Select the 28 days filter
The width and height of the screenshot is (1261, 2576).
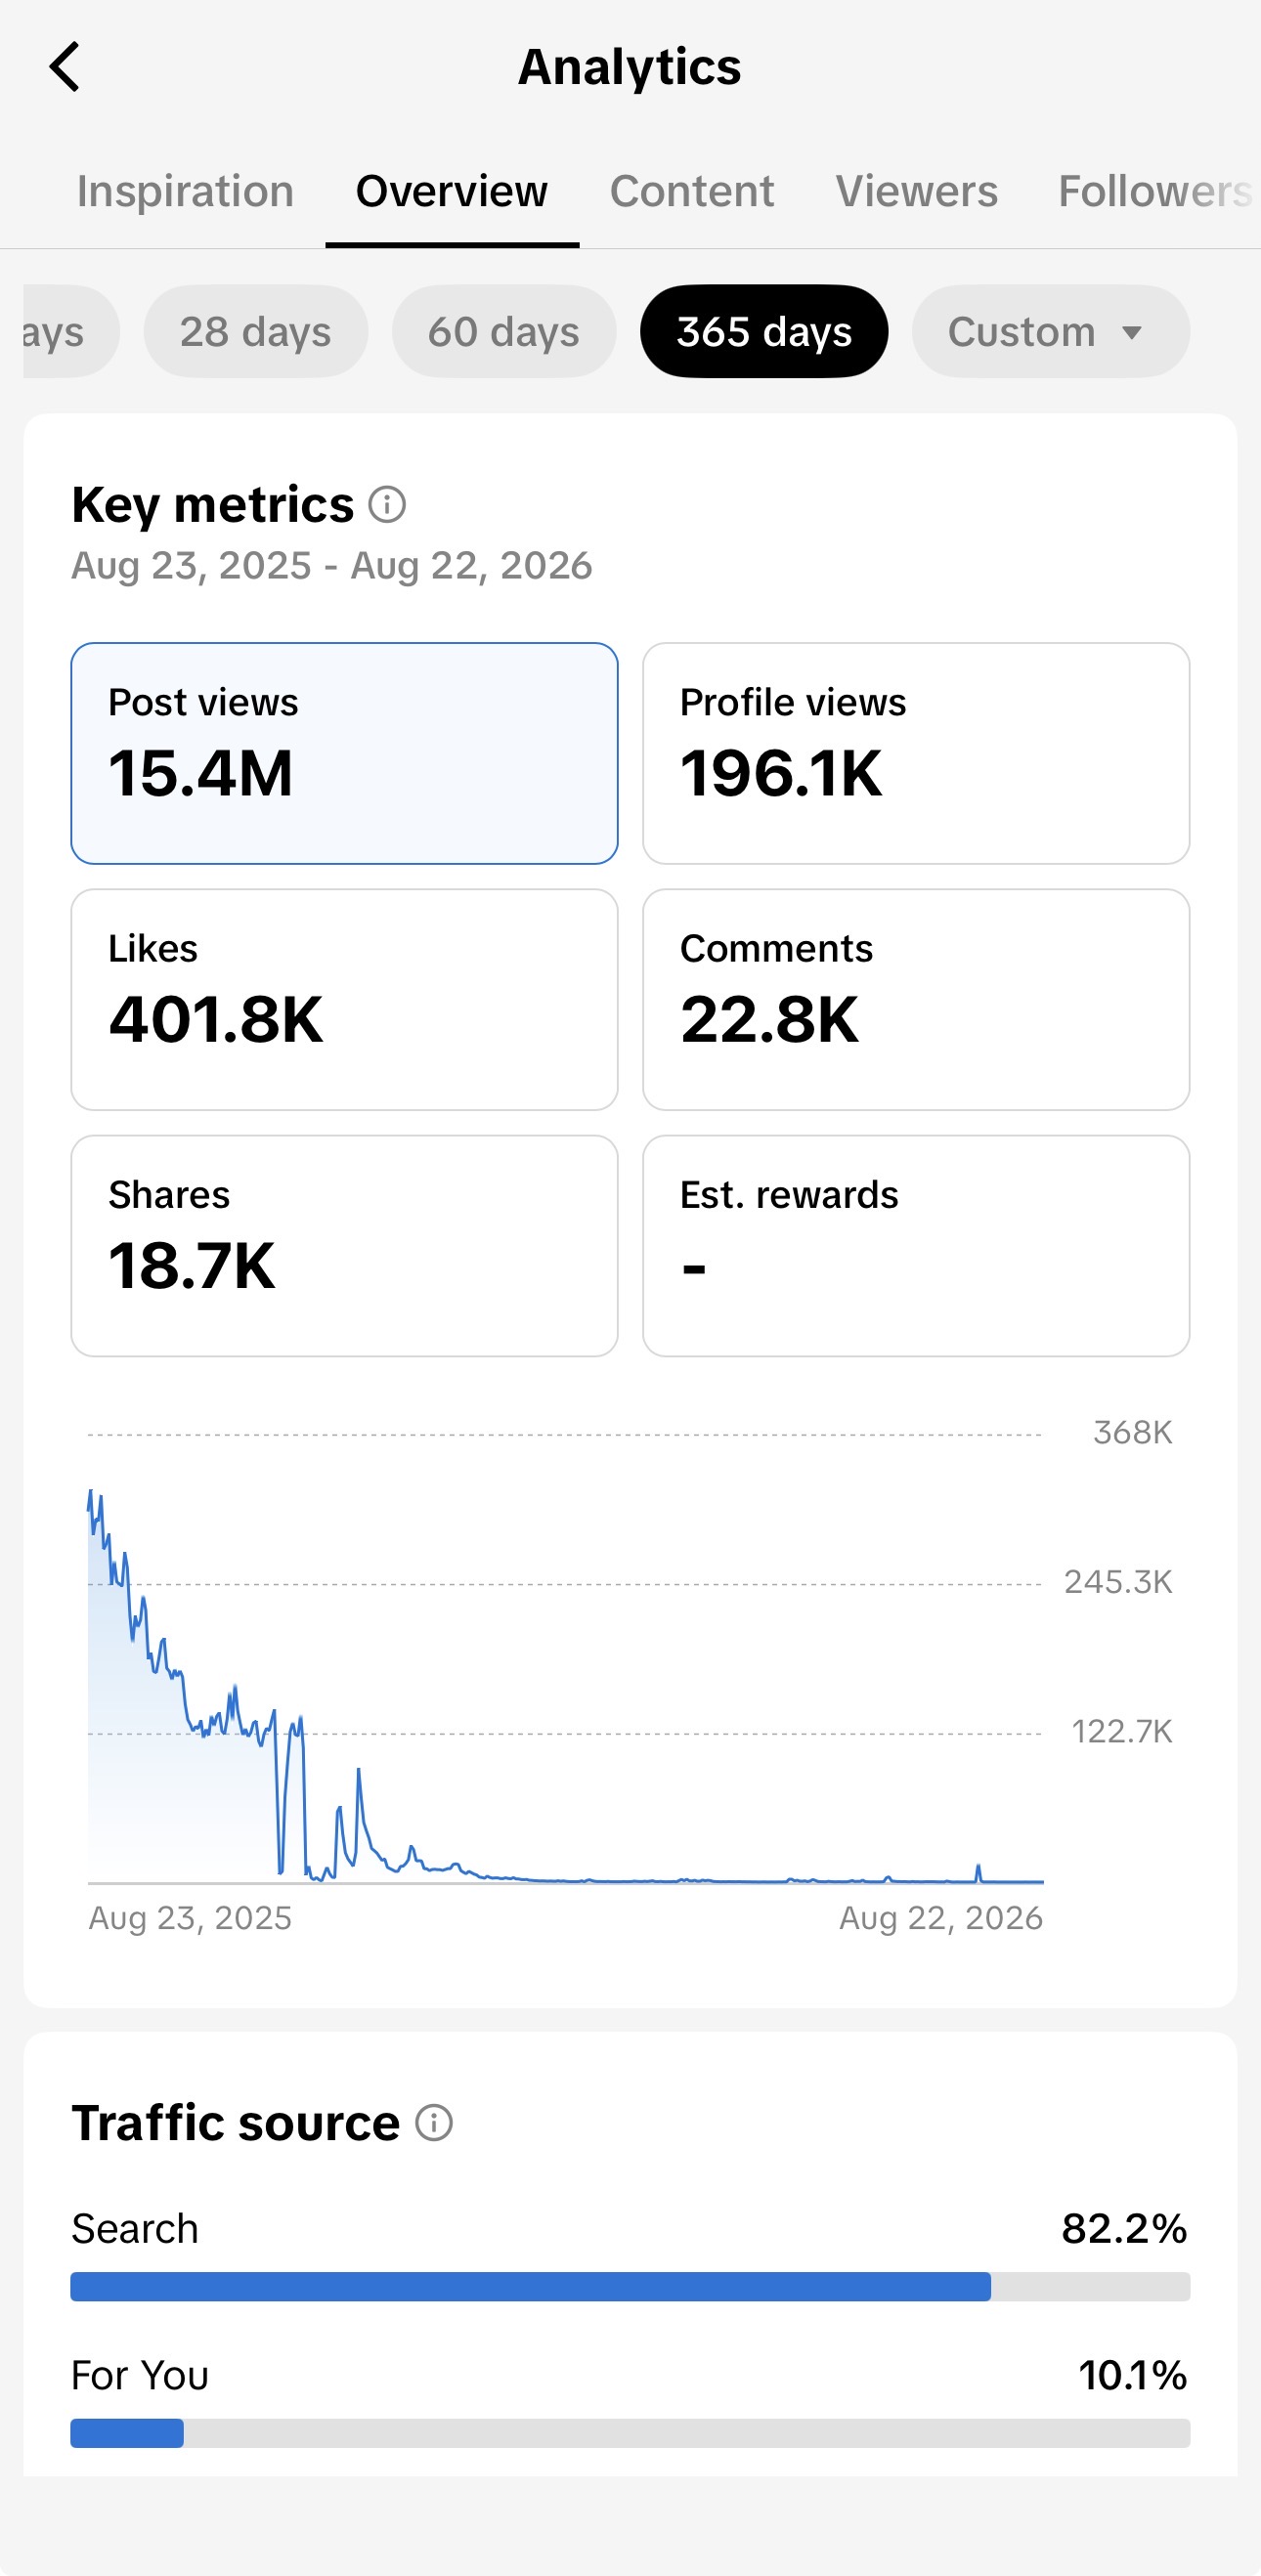pyautogui.click(x=256, y=331)
